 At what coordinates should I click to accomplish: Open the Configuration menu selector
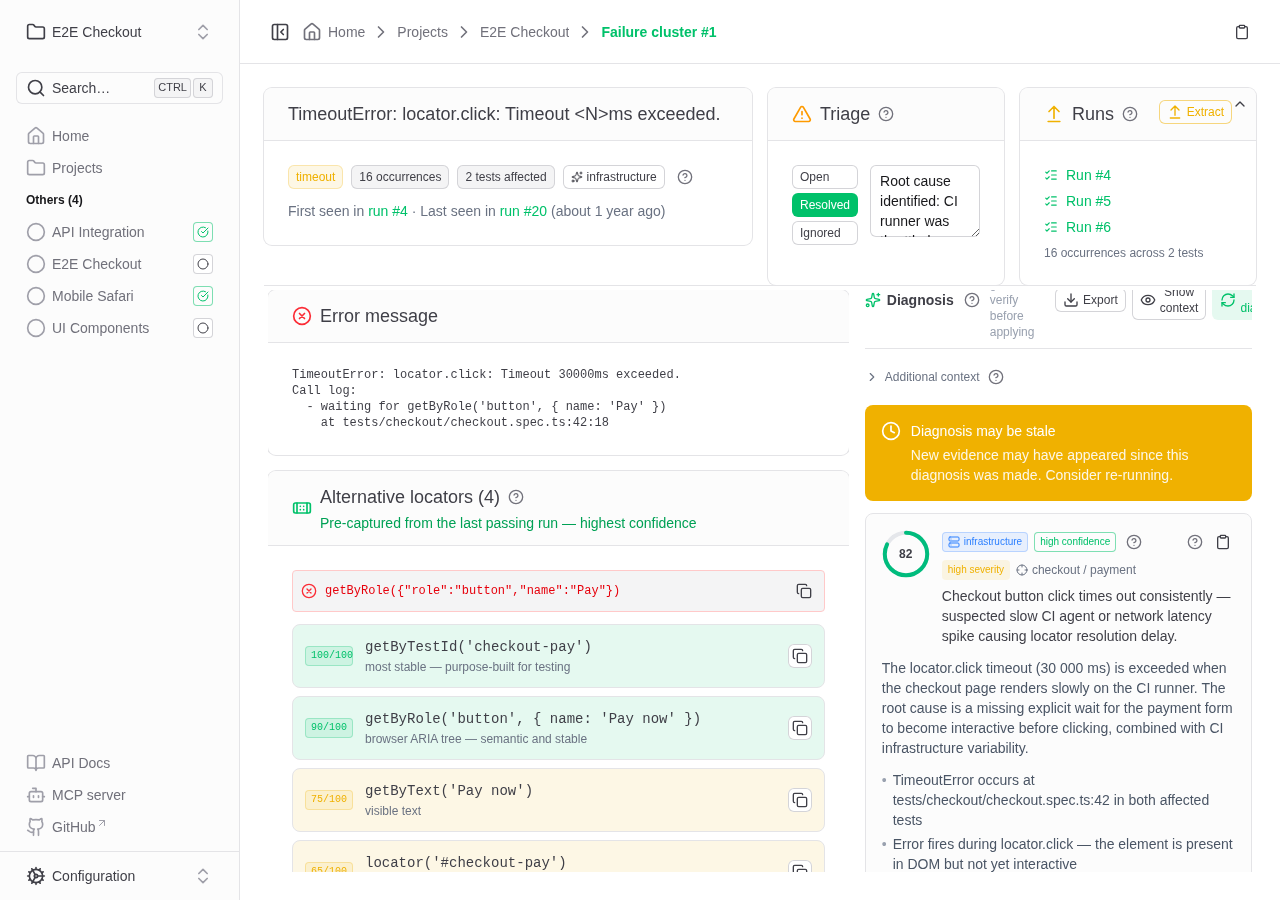pos(119,876)
